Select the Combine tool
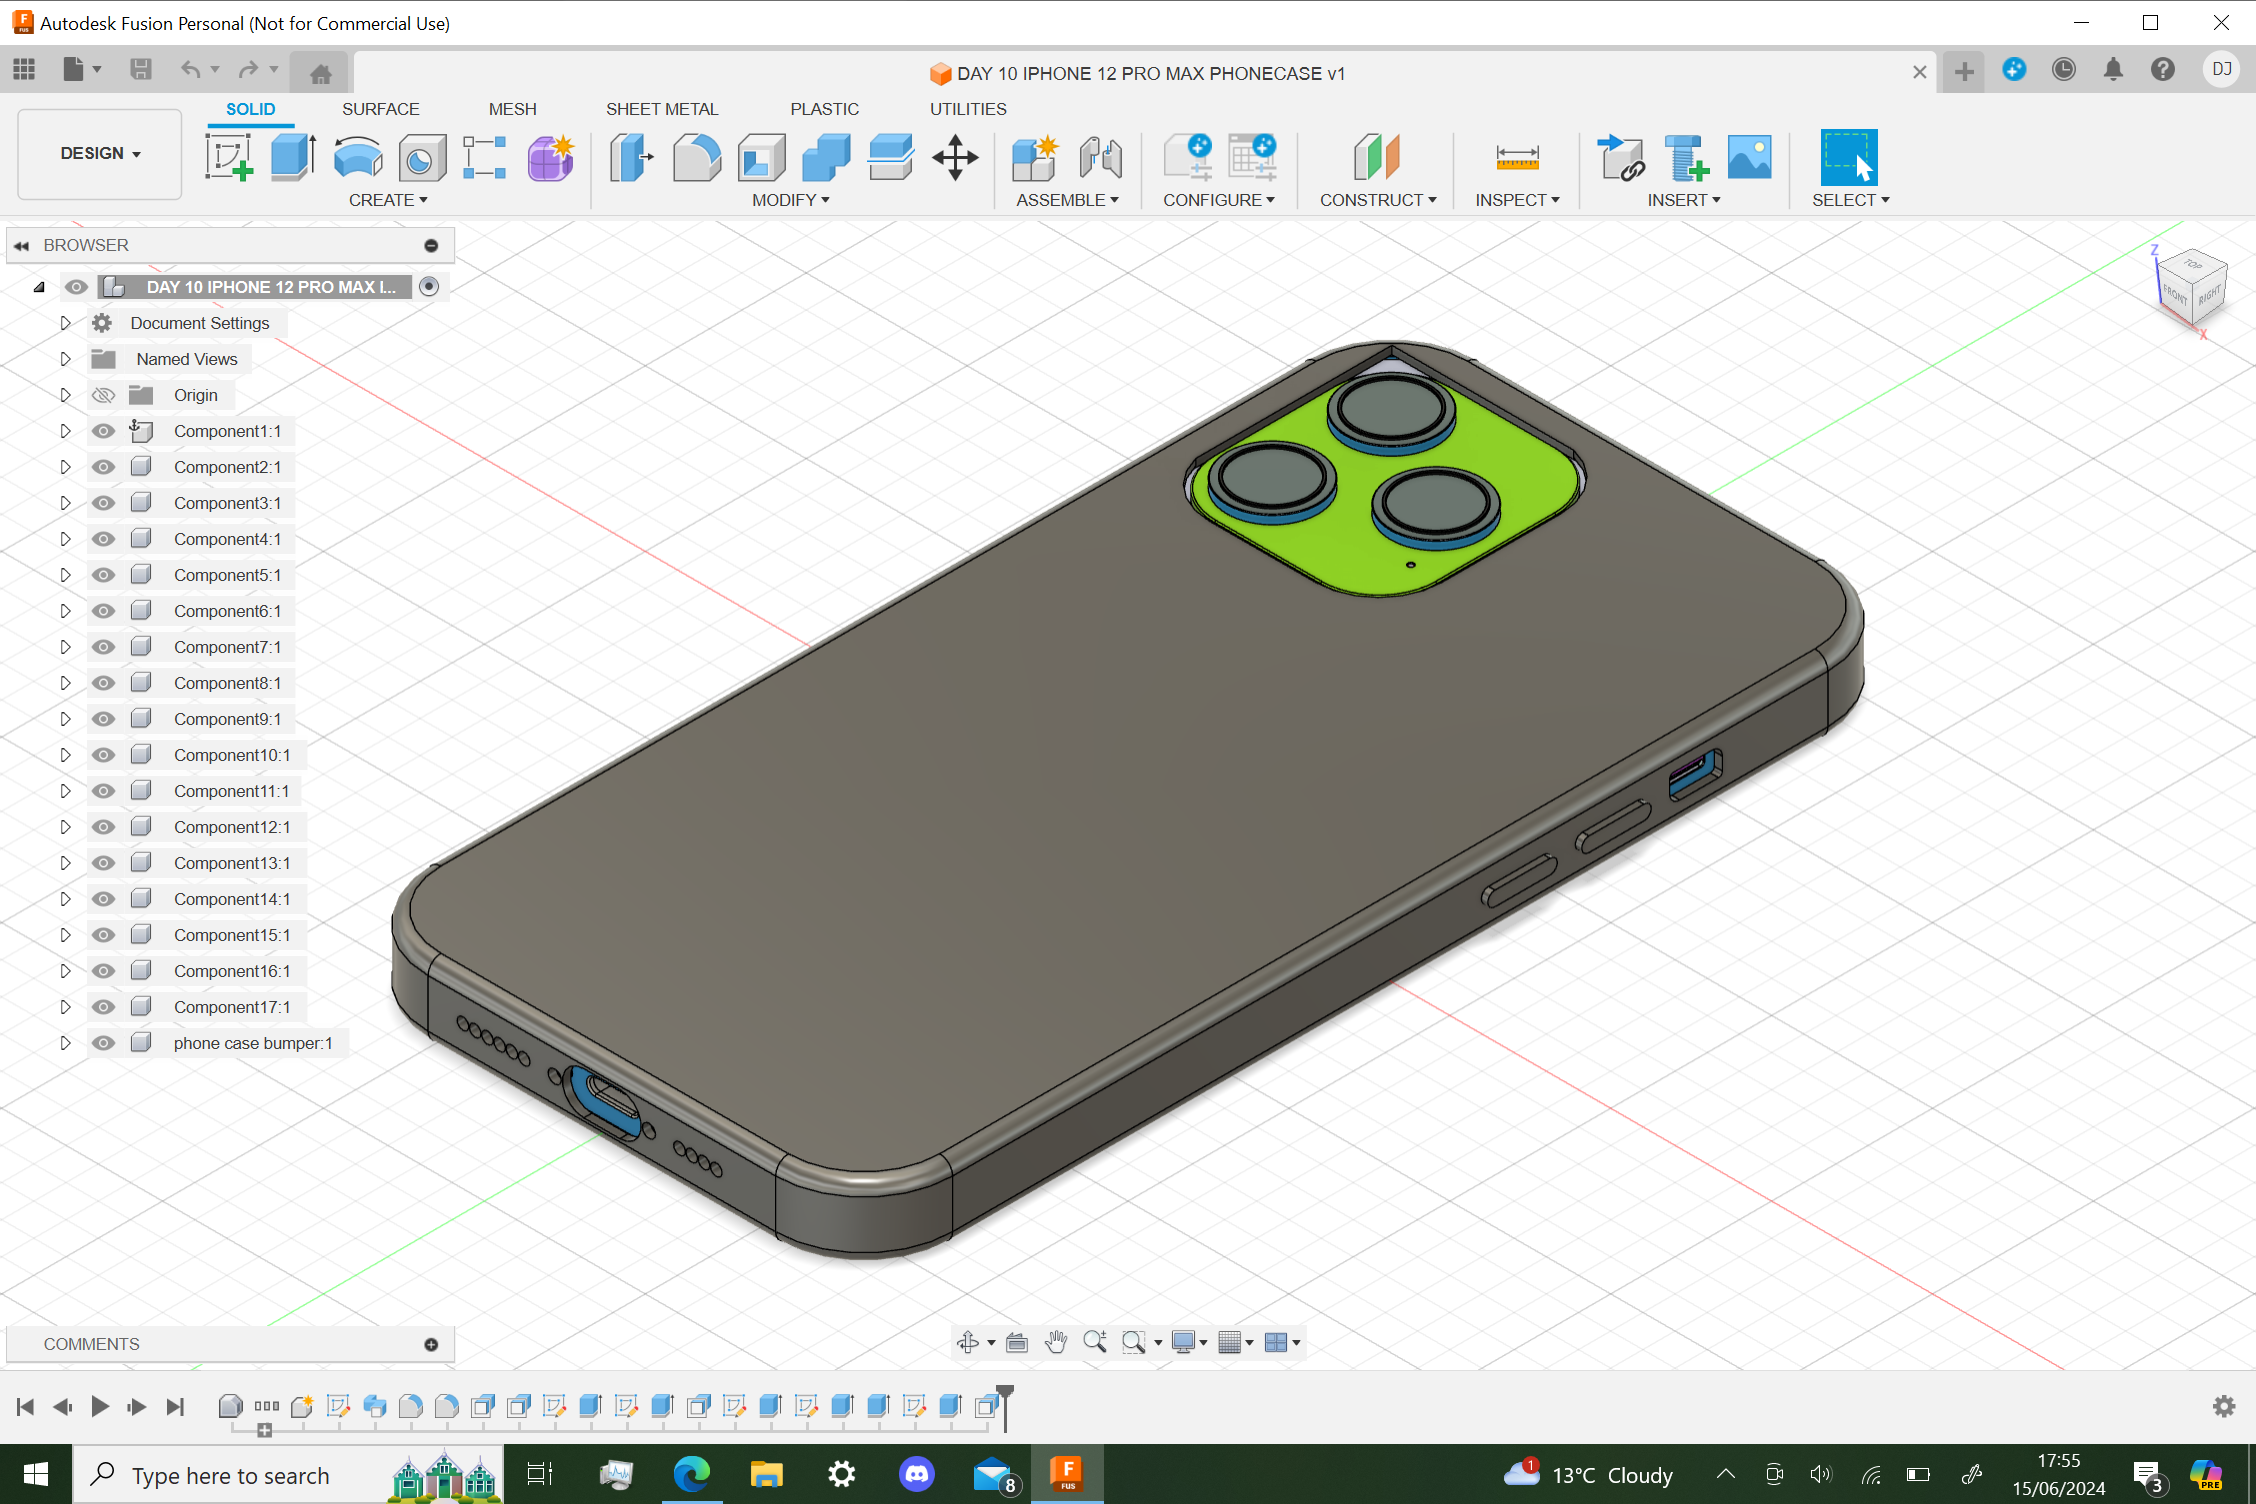Image resolution: width=2256 pixels, height=1504 pixels. pos(826,158)
